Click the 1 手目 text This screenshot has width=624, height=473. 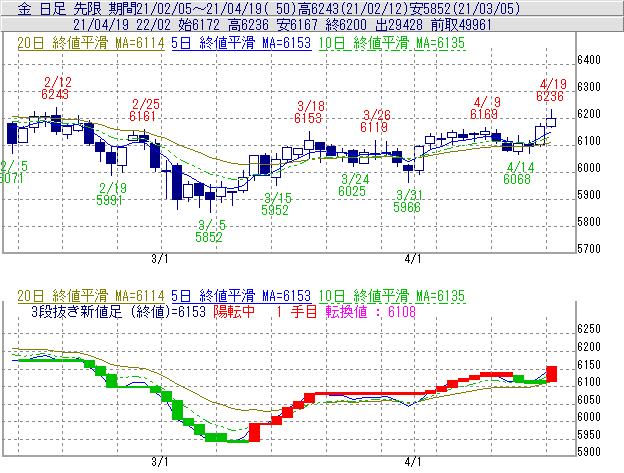pos(297,311)
